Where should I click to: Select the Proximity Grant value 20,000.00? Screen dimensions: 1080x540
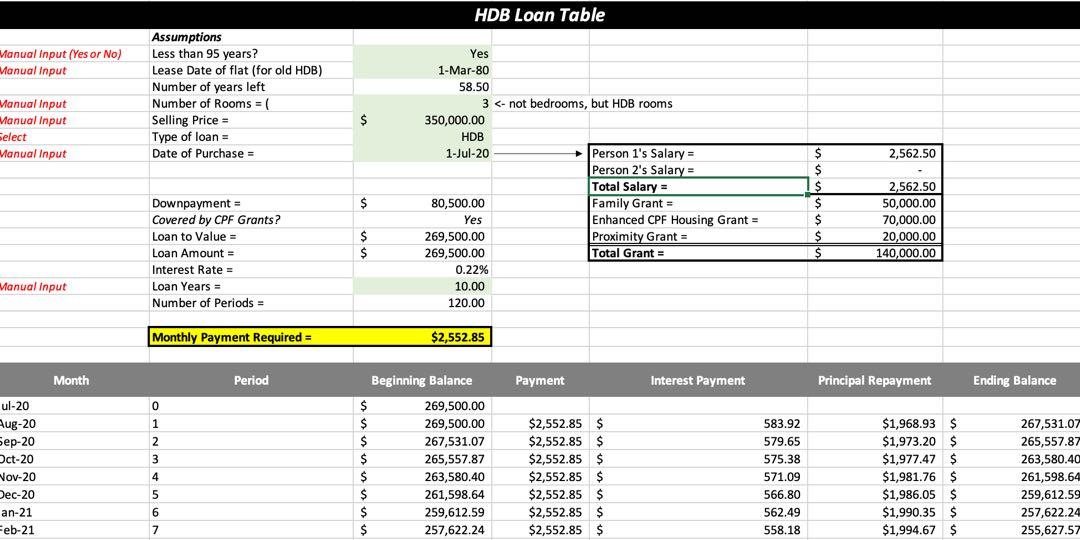click(875, 236)
